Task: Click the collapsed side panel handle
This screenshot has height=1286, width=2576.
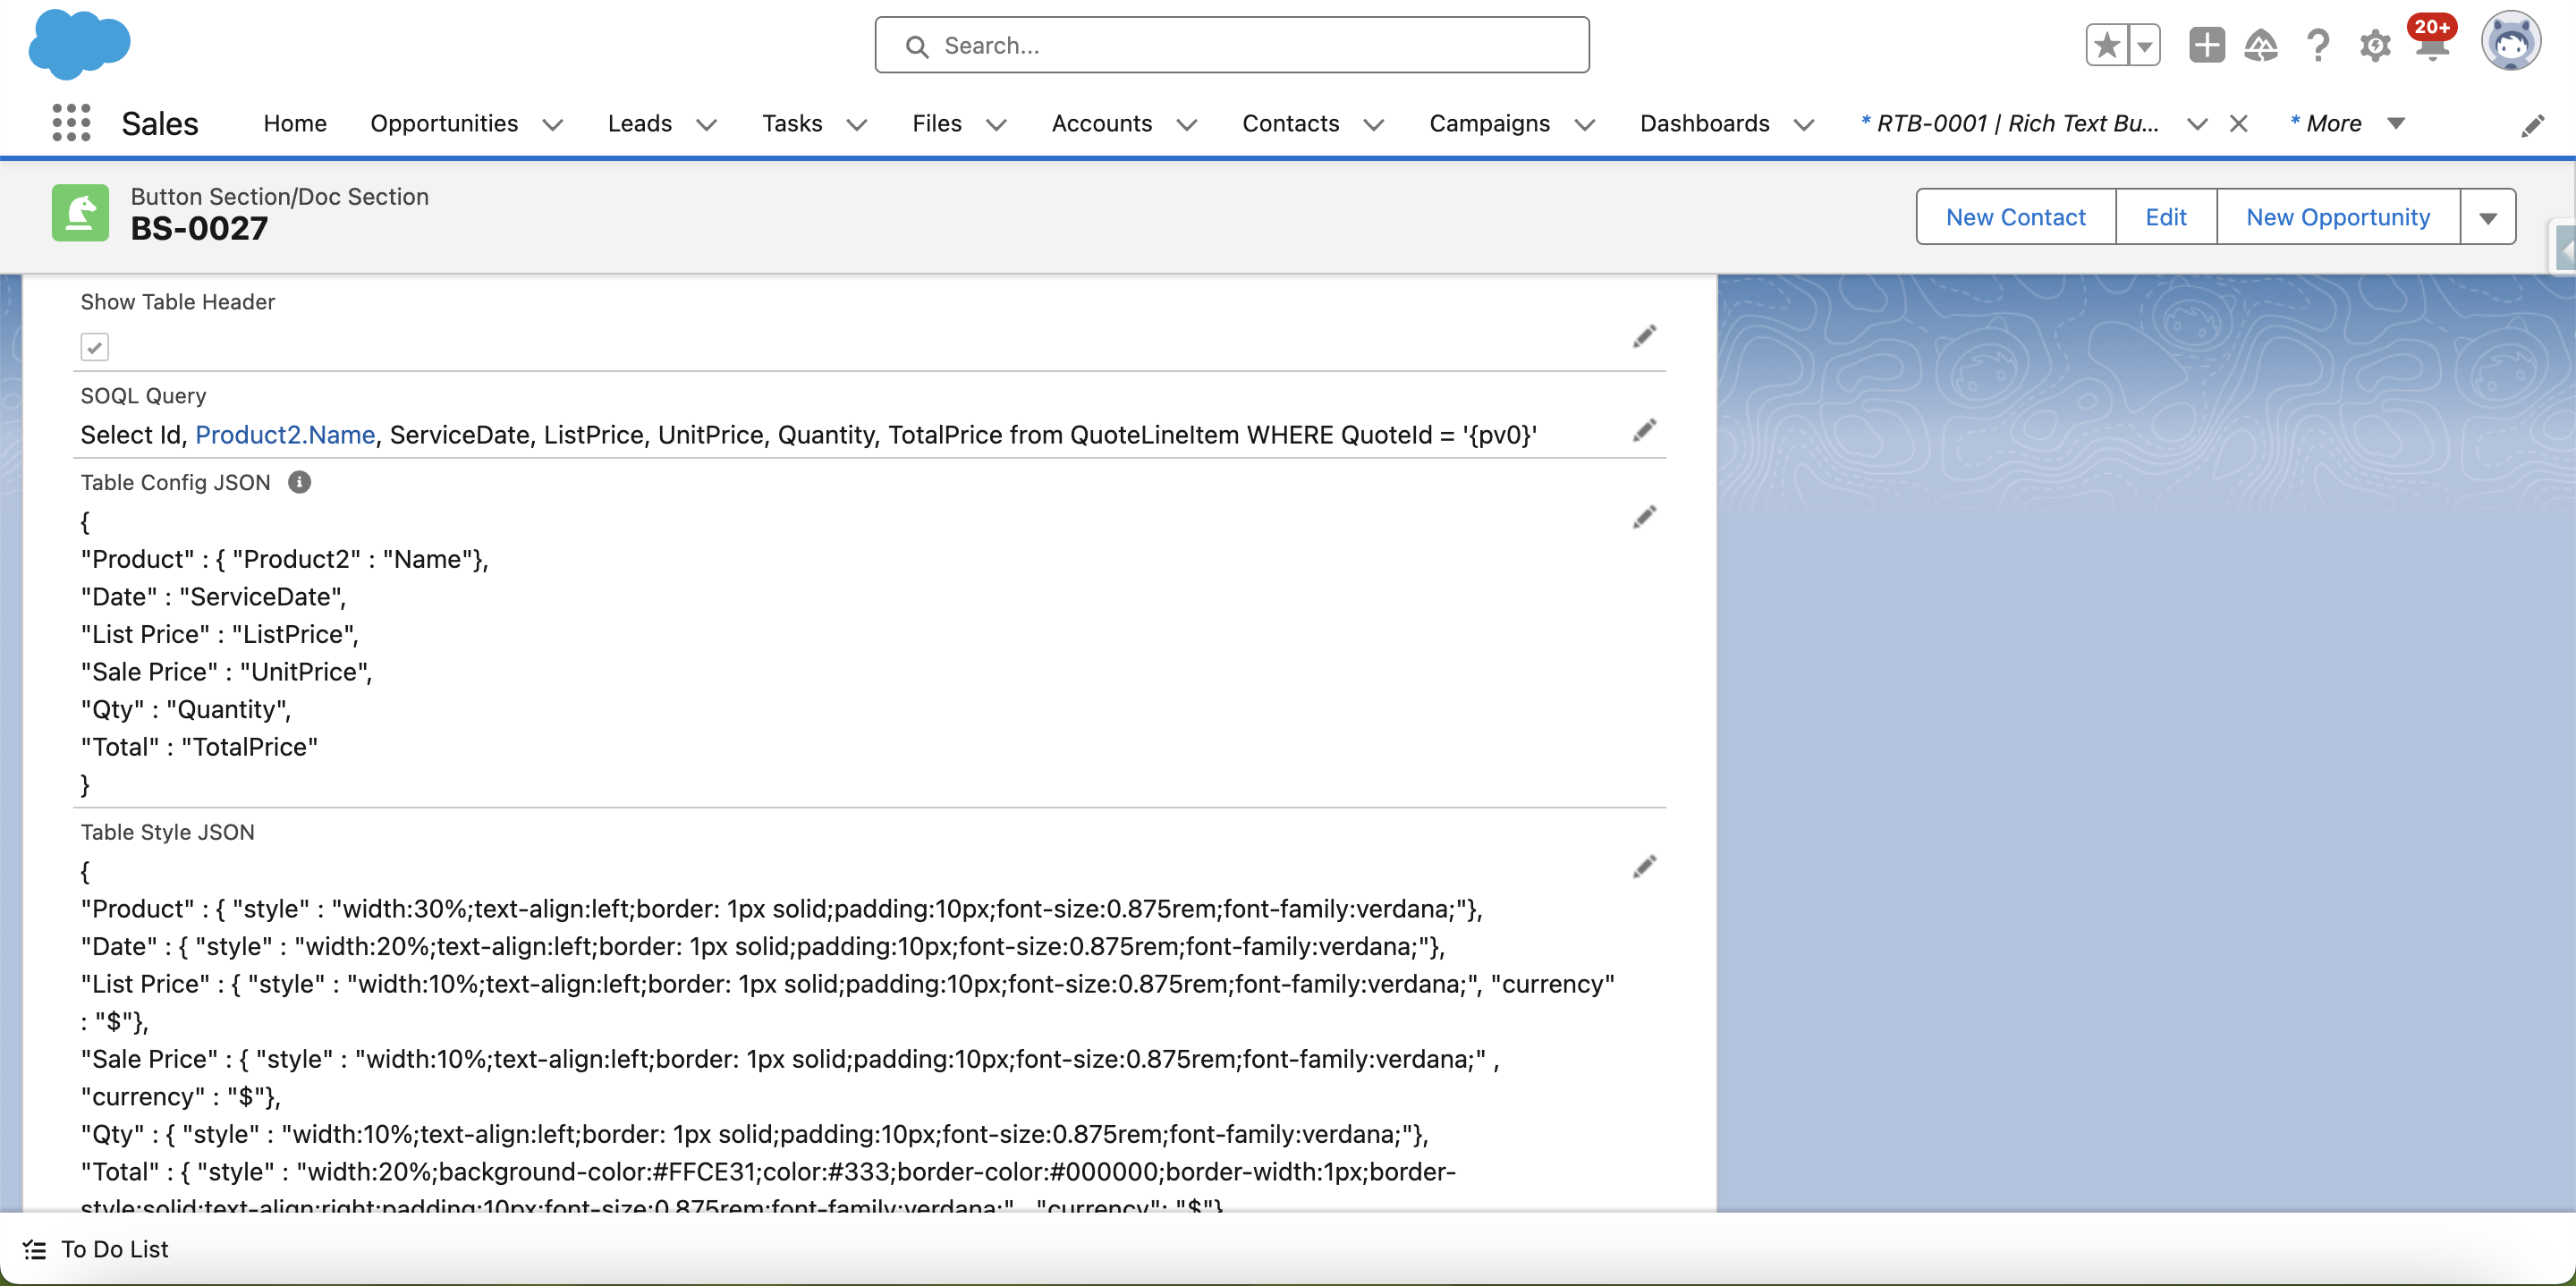Action: (x=2564, y=247)
